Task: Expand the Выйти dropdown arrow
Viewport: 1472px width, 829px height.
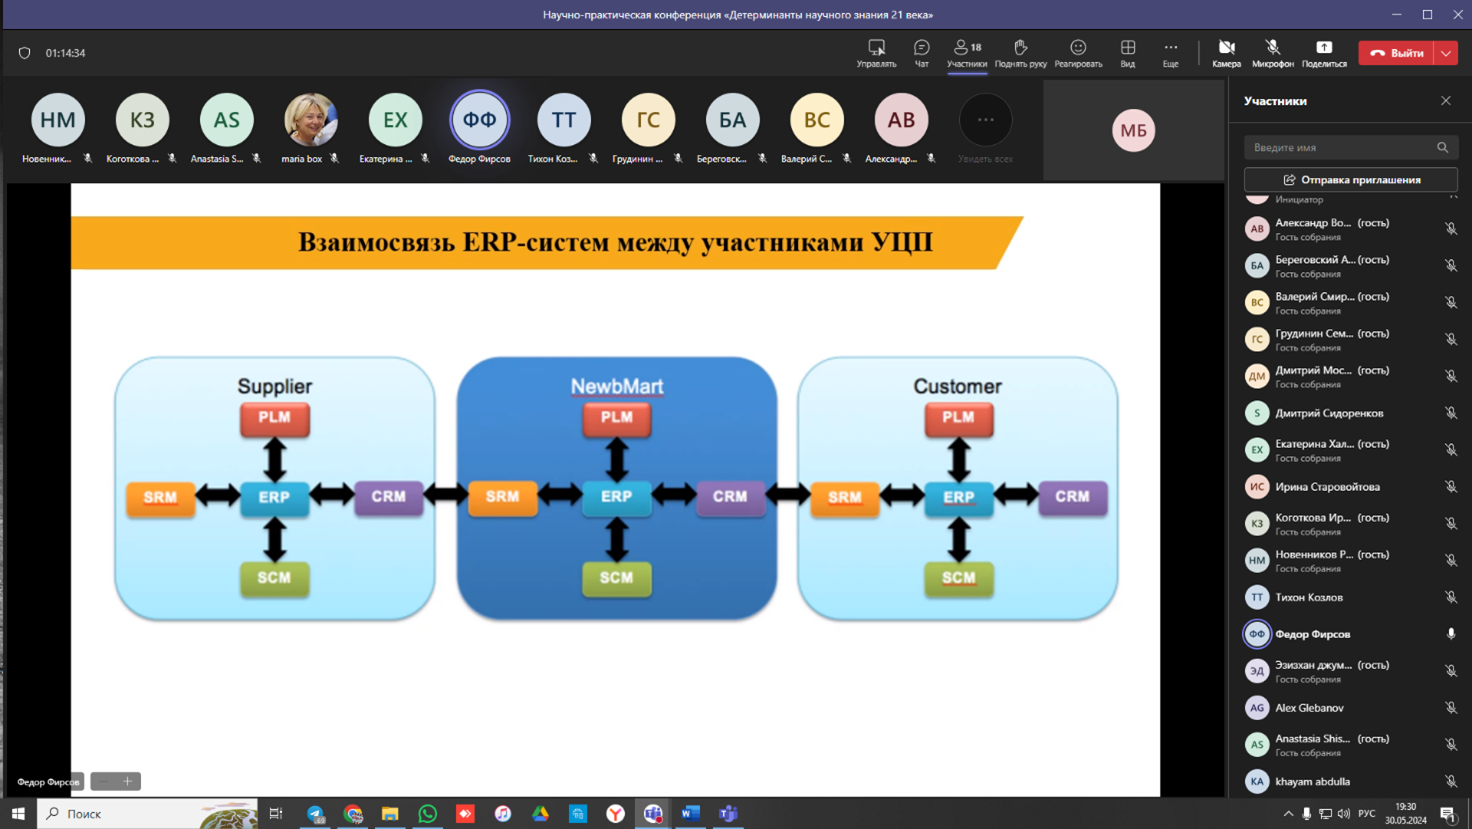Action: tap(1447, 53)
